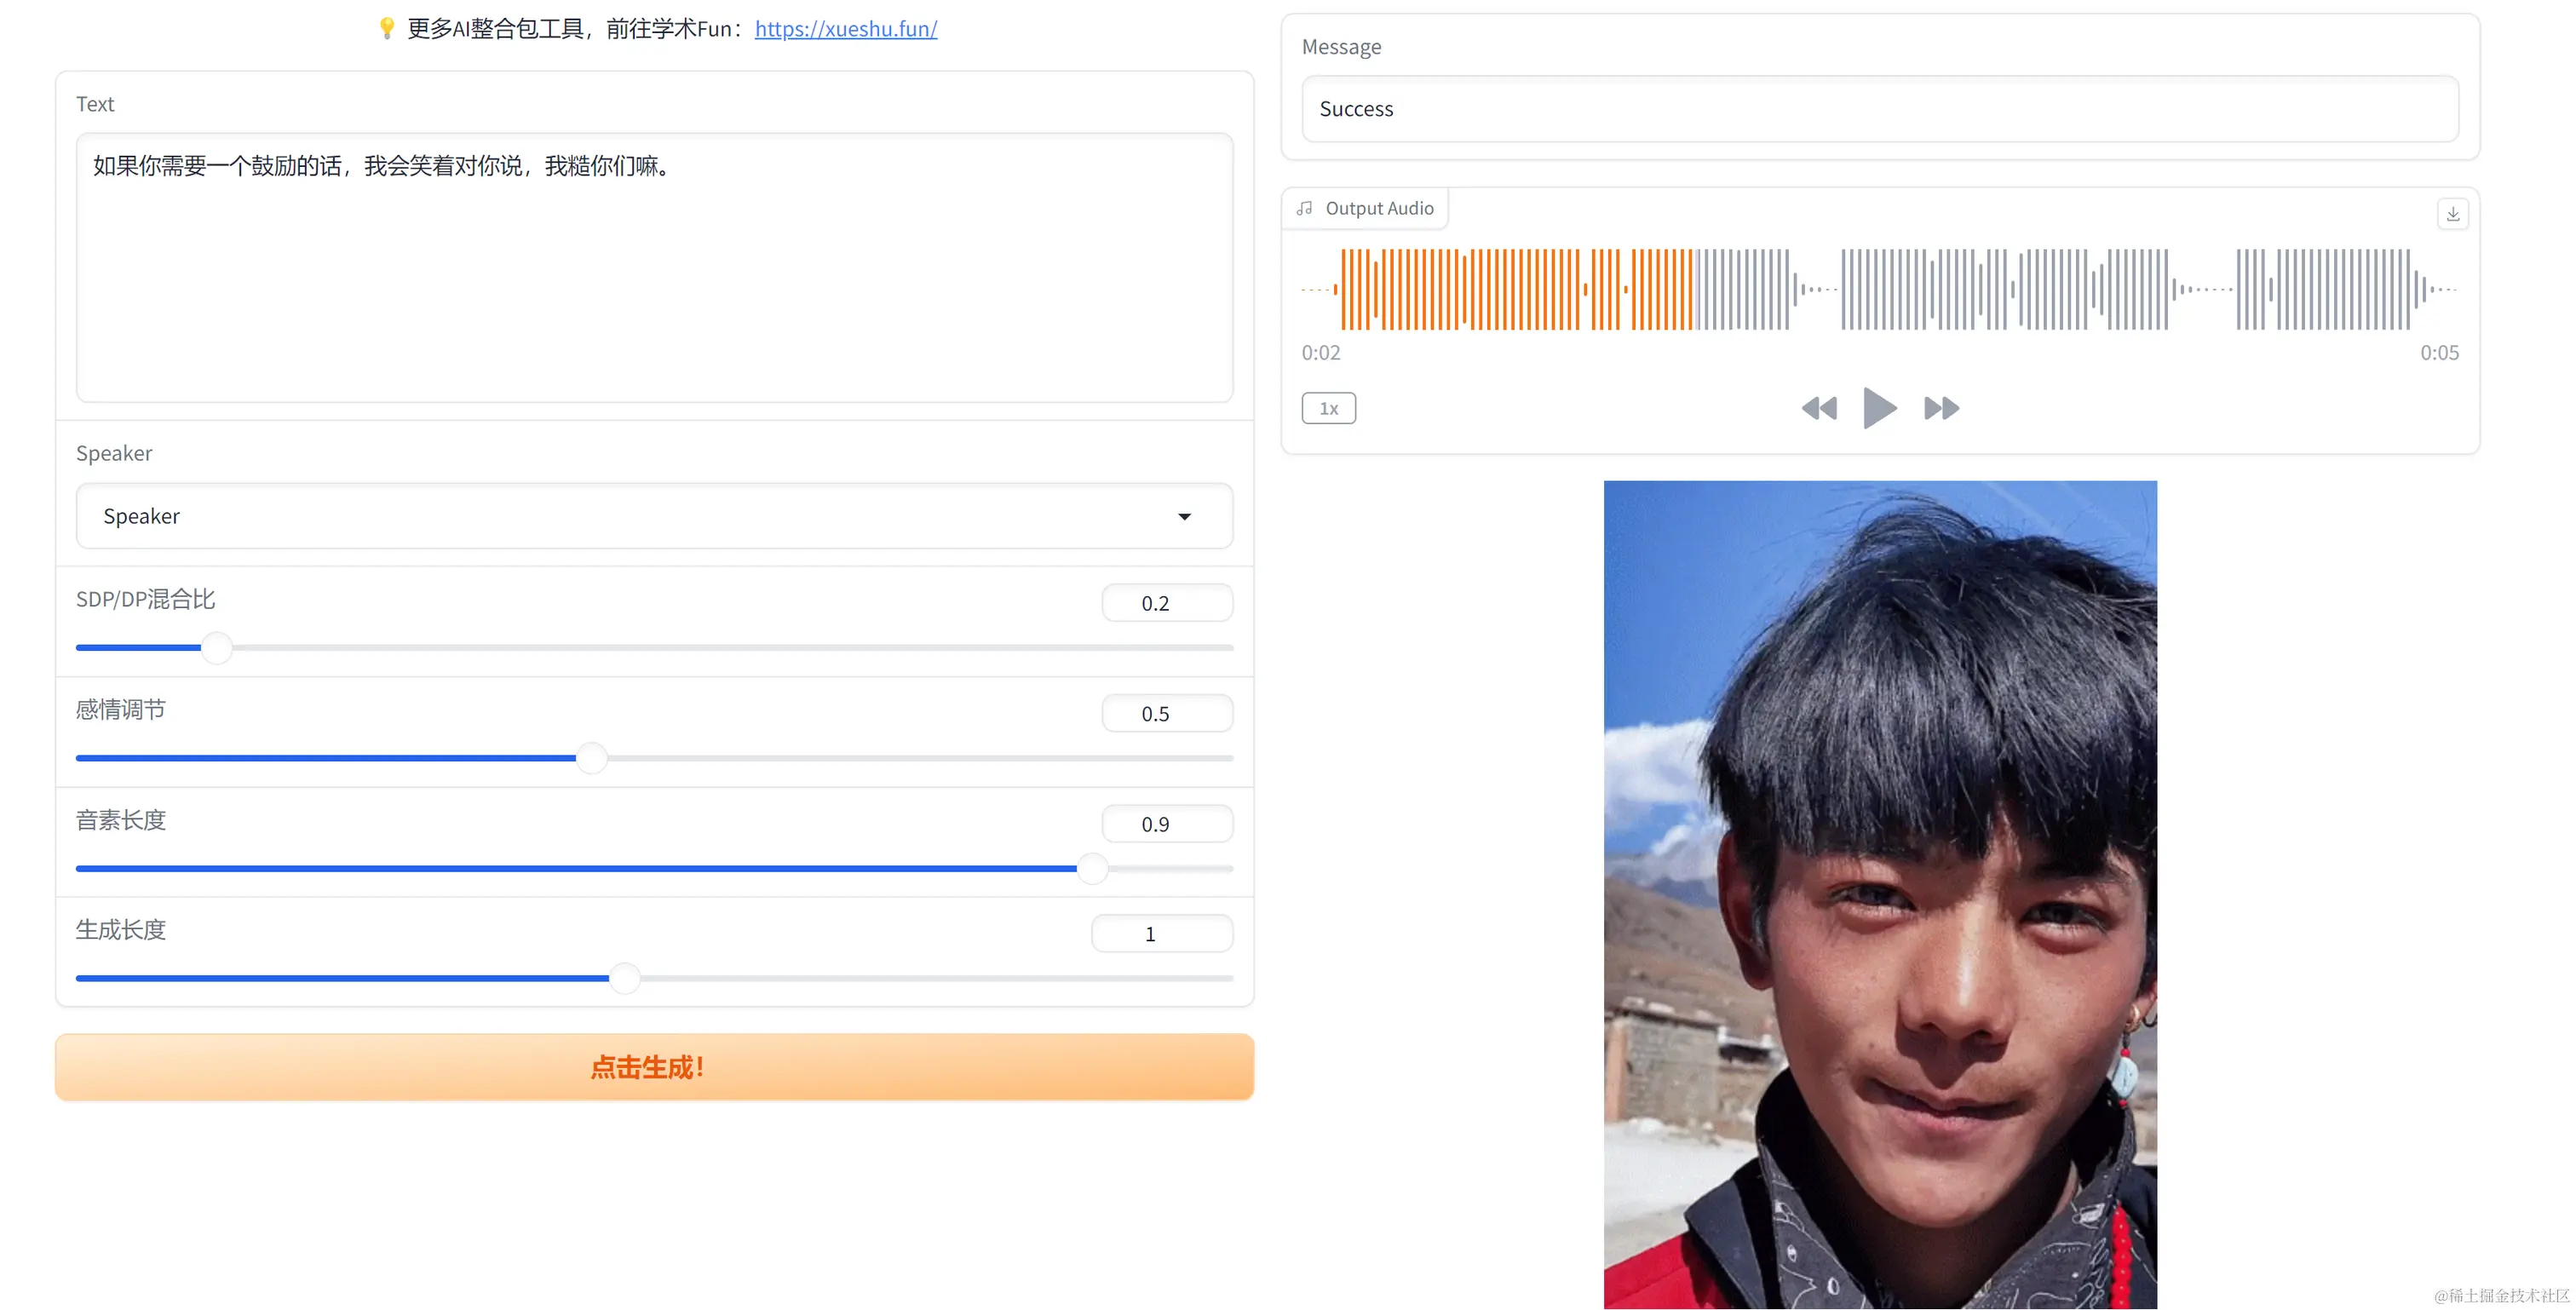The image size is (2576, 1310).
Task: Click into the Text input area
Action: click(654, 268)
